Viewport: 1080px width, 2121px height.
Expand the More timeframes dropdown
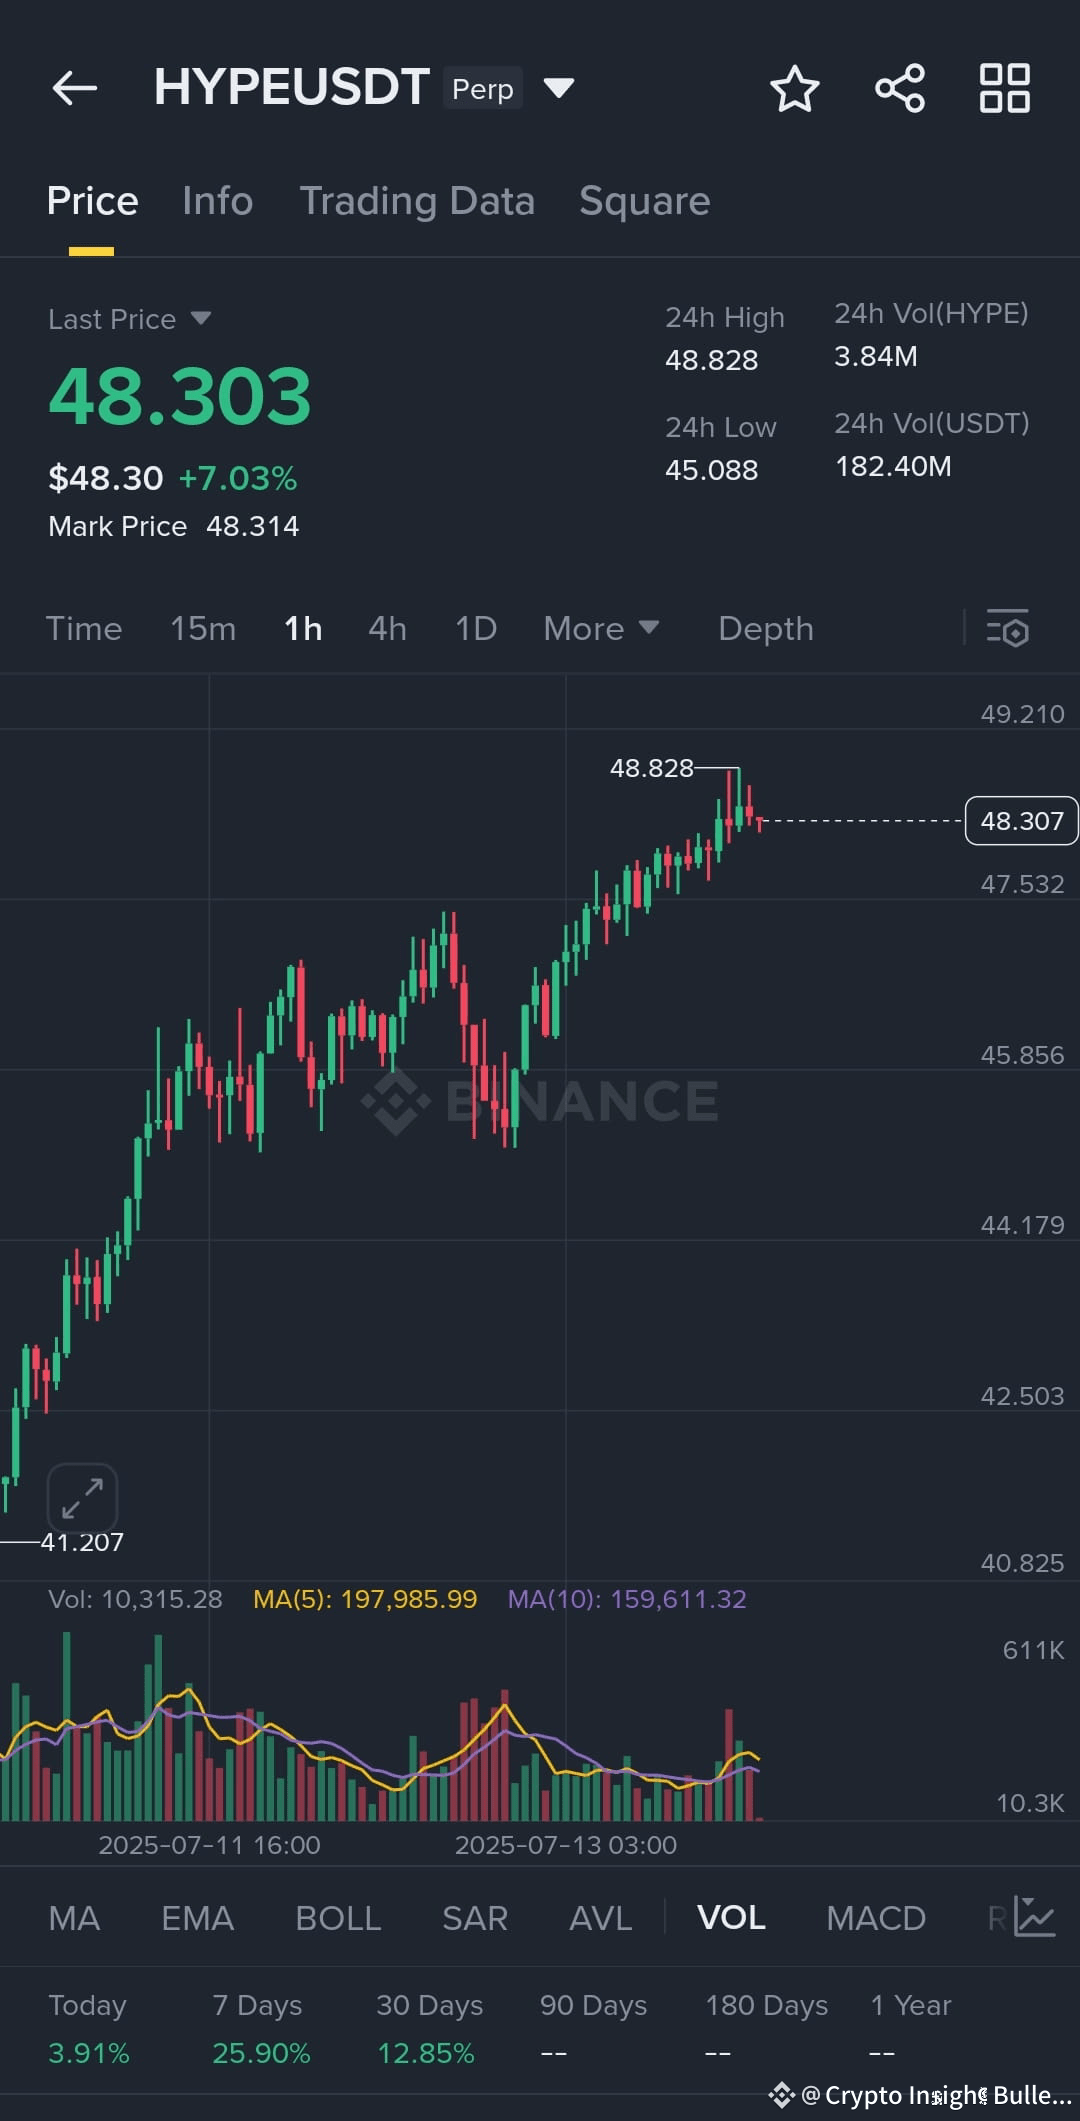[x=601, y=628]
